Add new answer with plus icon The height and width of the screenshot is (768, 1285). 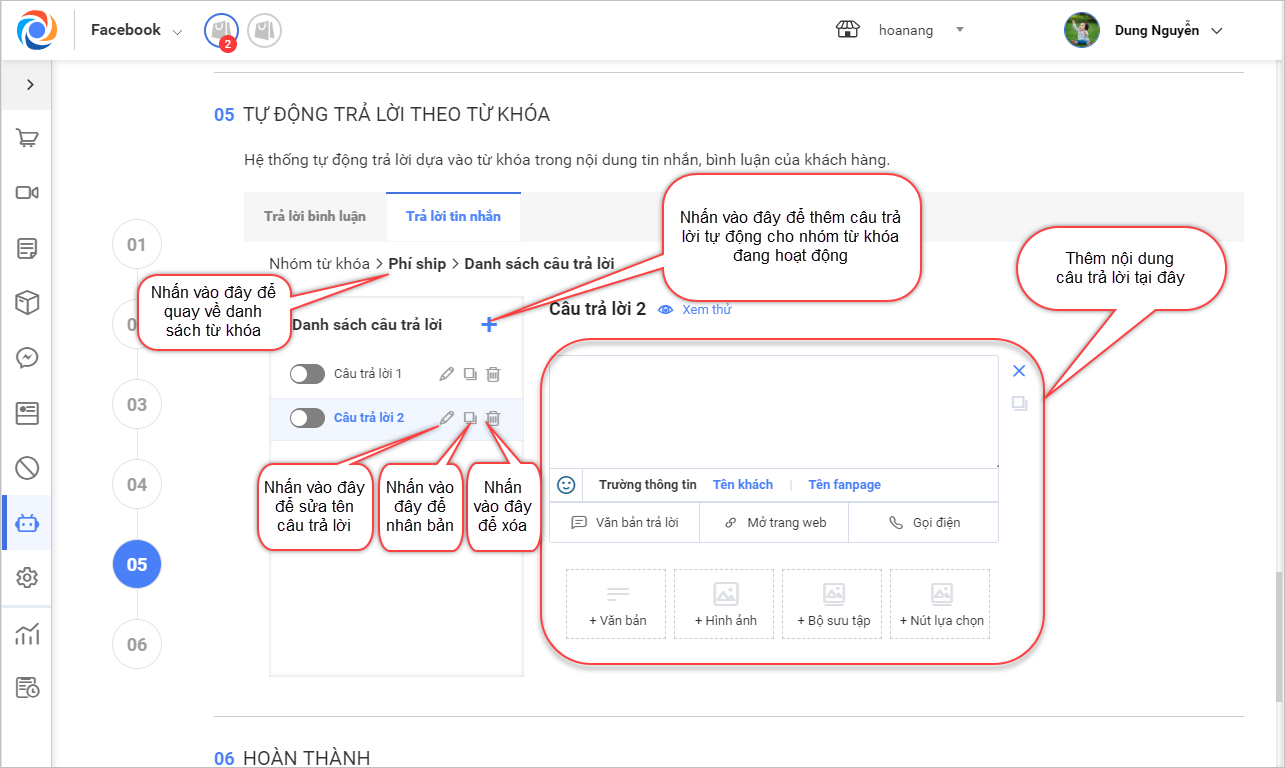[489, 324]
